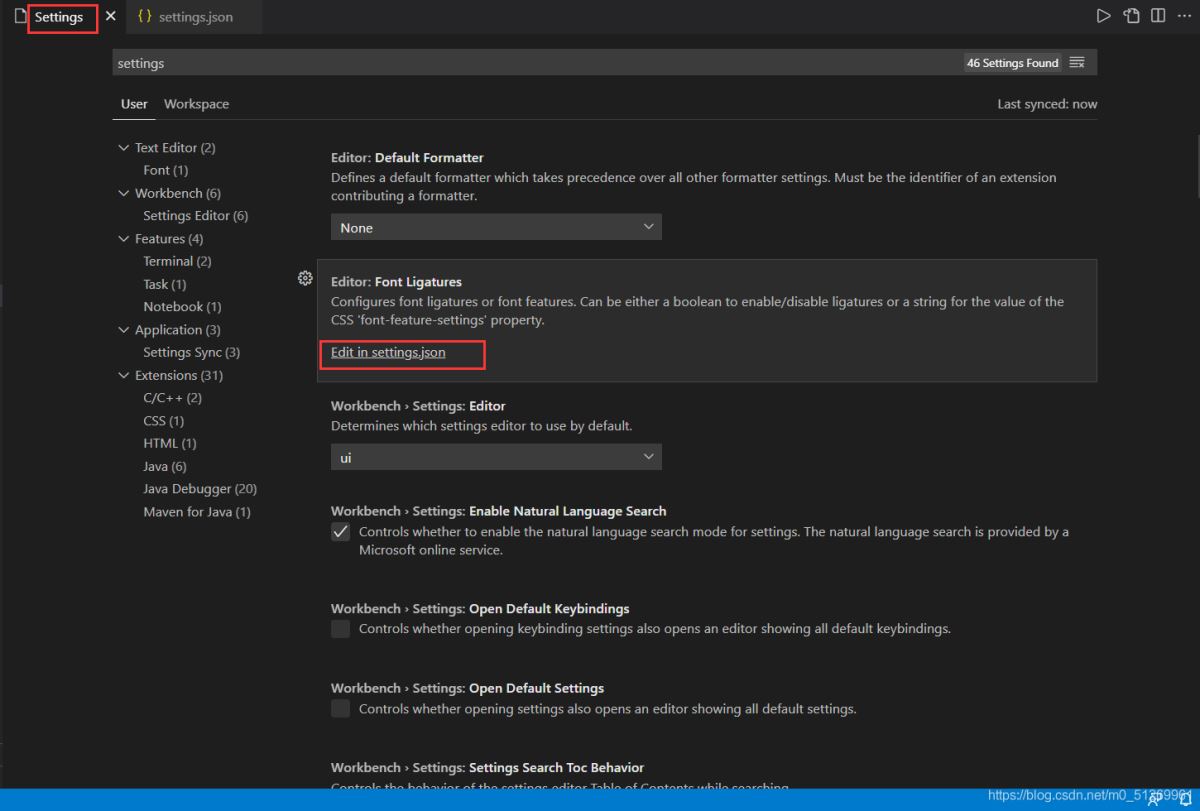Open the settings.json editor tab

coord(195,17)
